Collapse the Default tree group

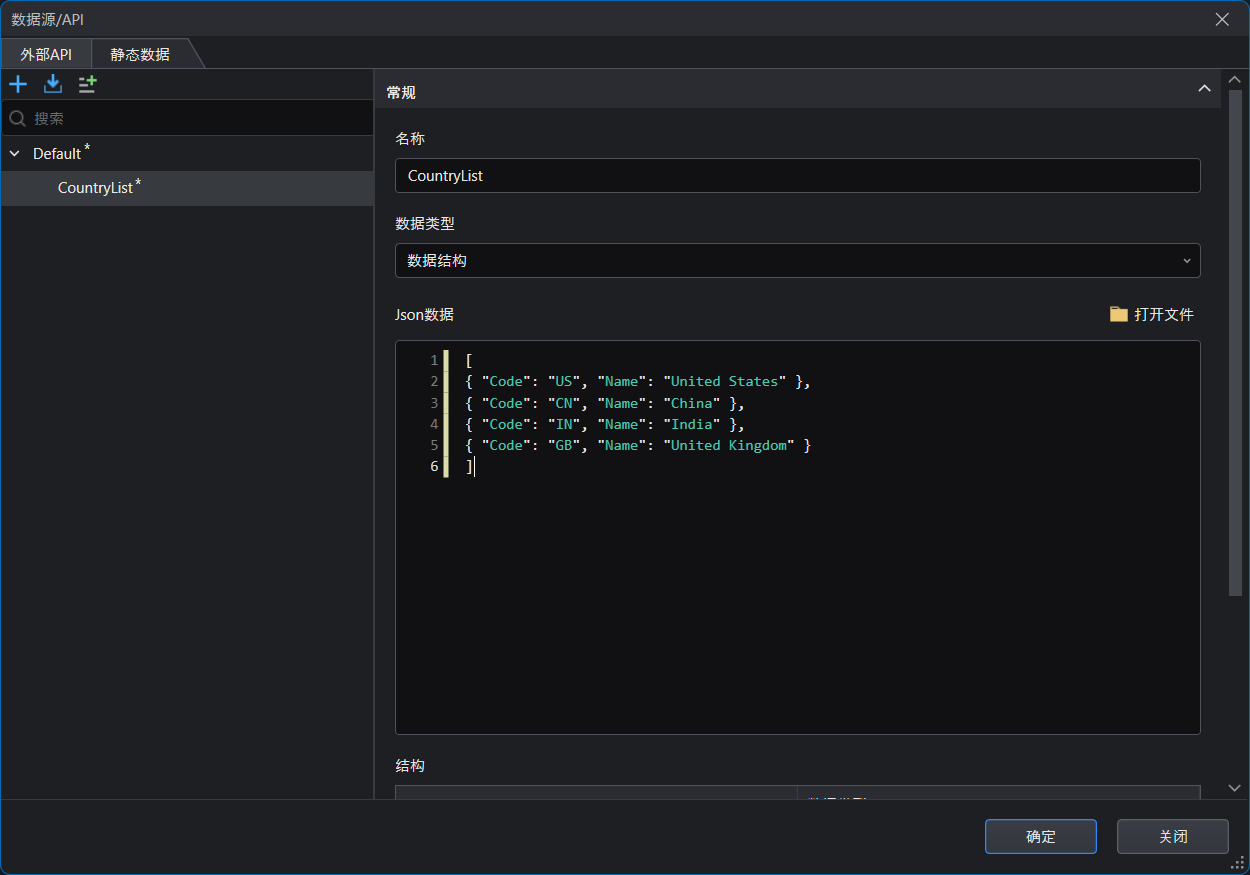coord(15,154)
